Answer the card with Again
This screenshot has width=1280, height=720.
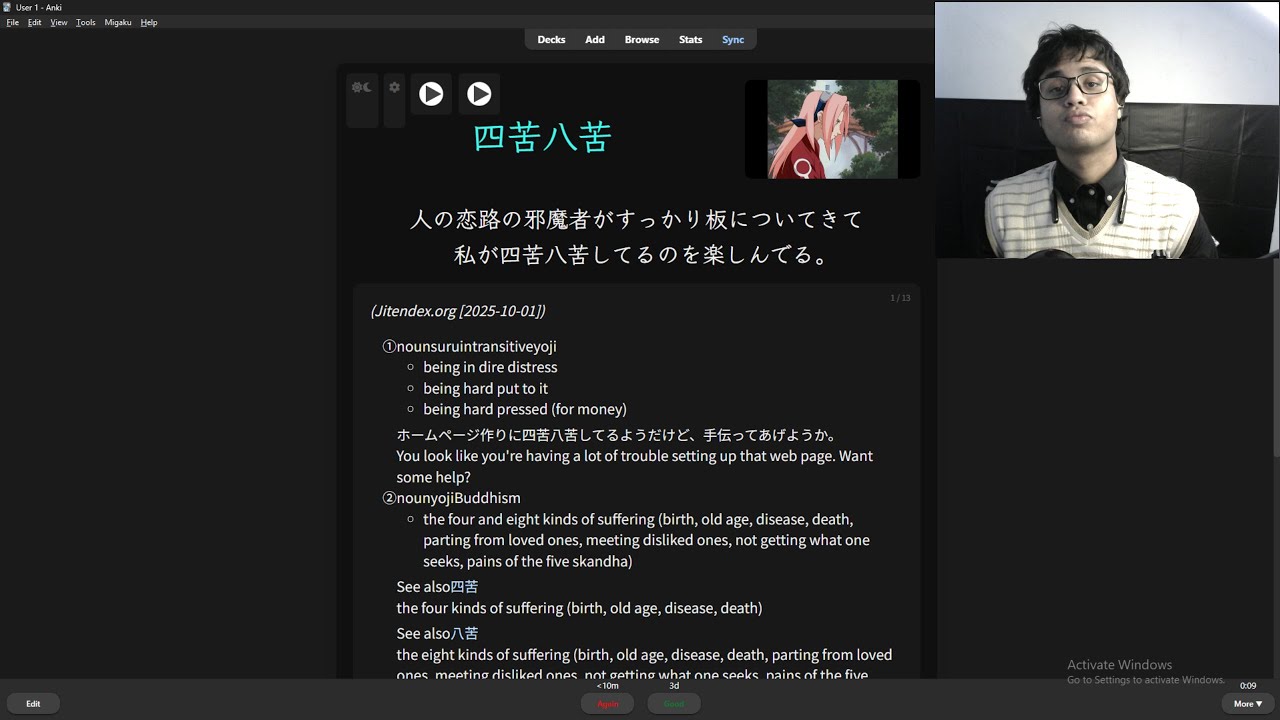(608, 704)
